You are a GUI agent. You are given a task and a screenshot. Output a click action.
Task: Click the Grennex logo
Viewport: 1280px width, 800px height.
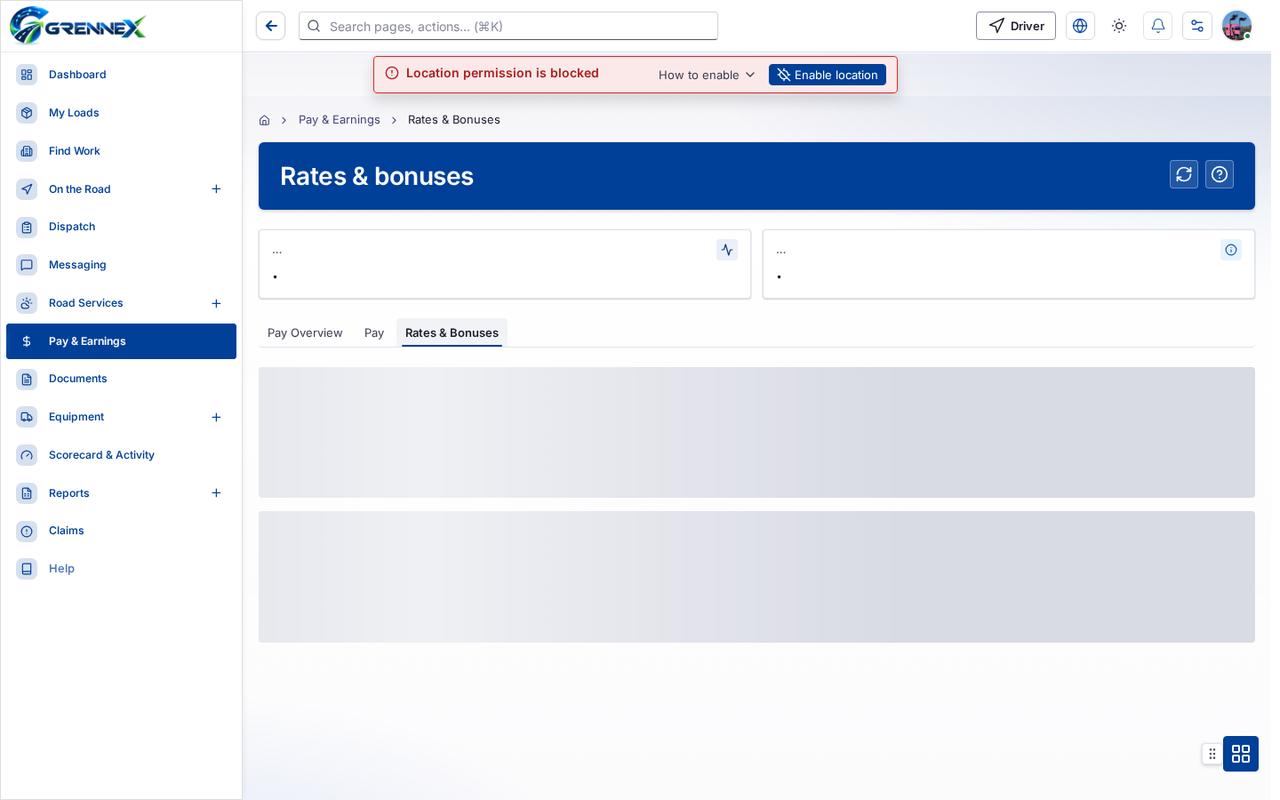(x=78, y=26)
